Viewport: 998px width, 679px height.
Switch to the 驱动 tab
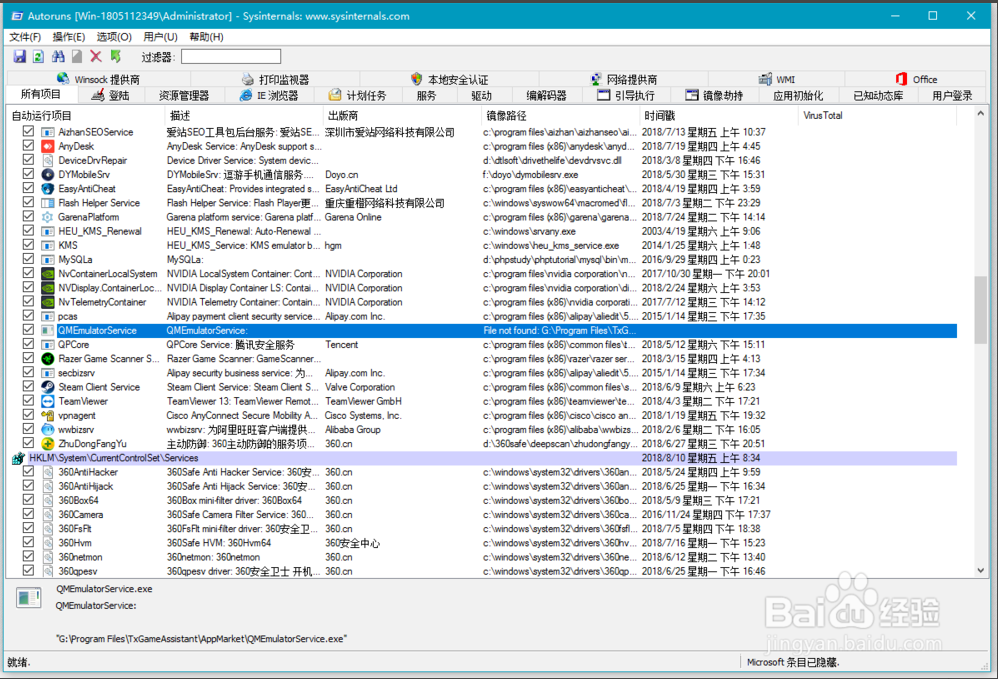coord(481,95)
